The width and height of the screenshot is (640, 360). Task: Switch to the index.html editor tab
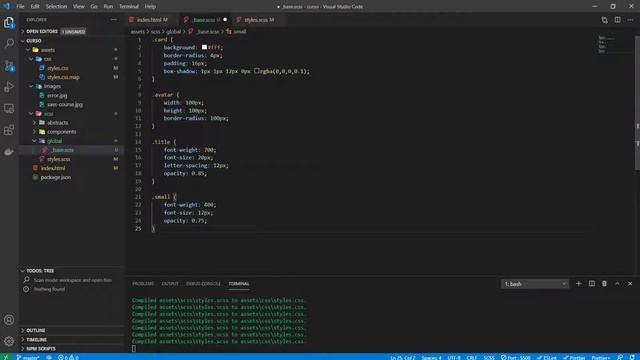point(152,20)
